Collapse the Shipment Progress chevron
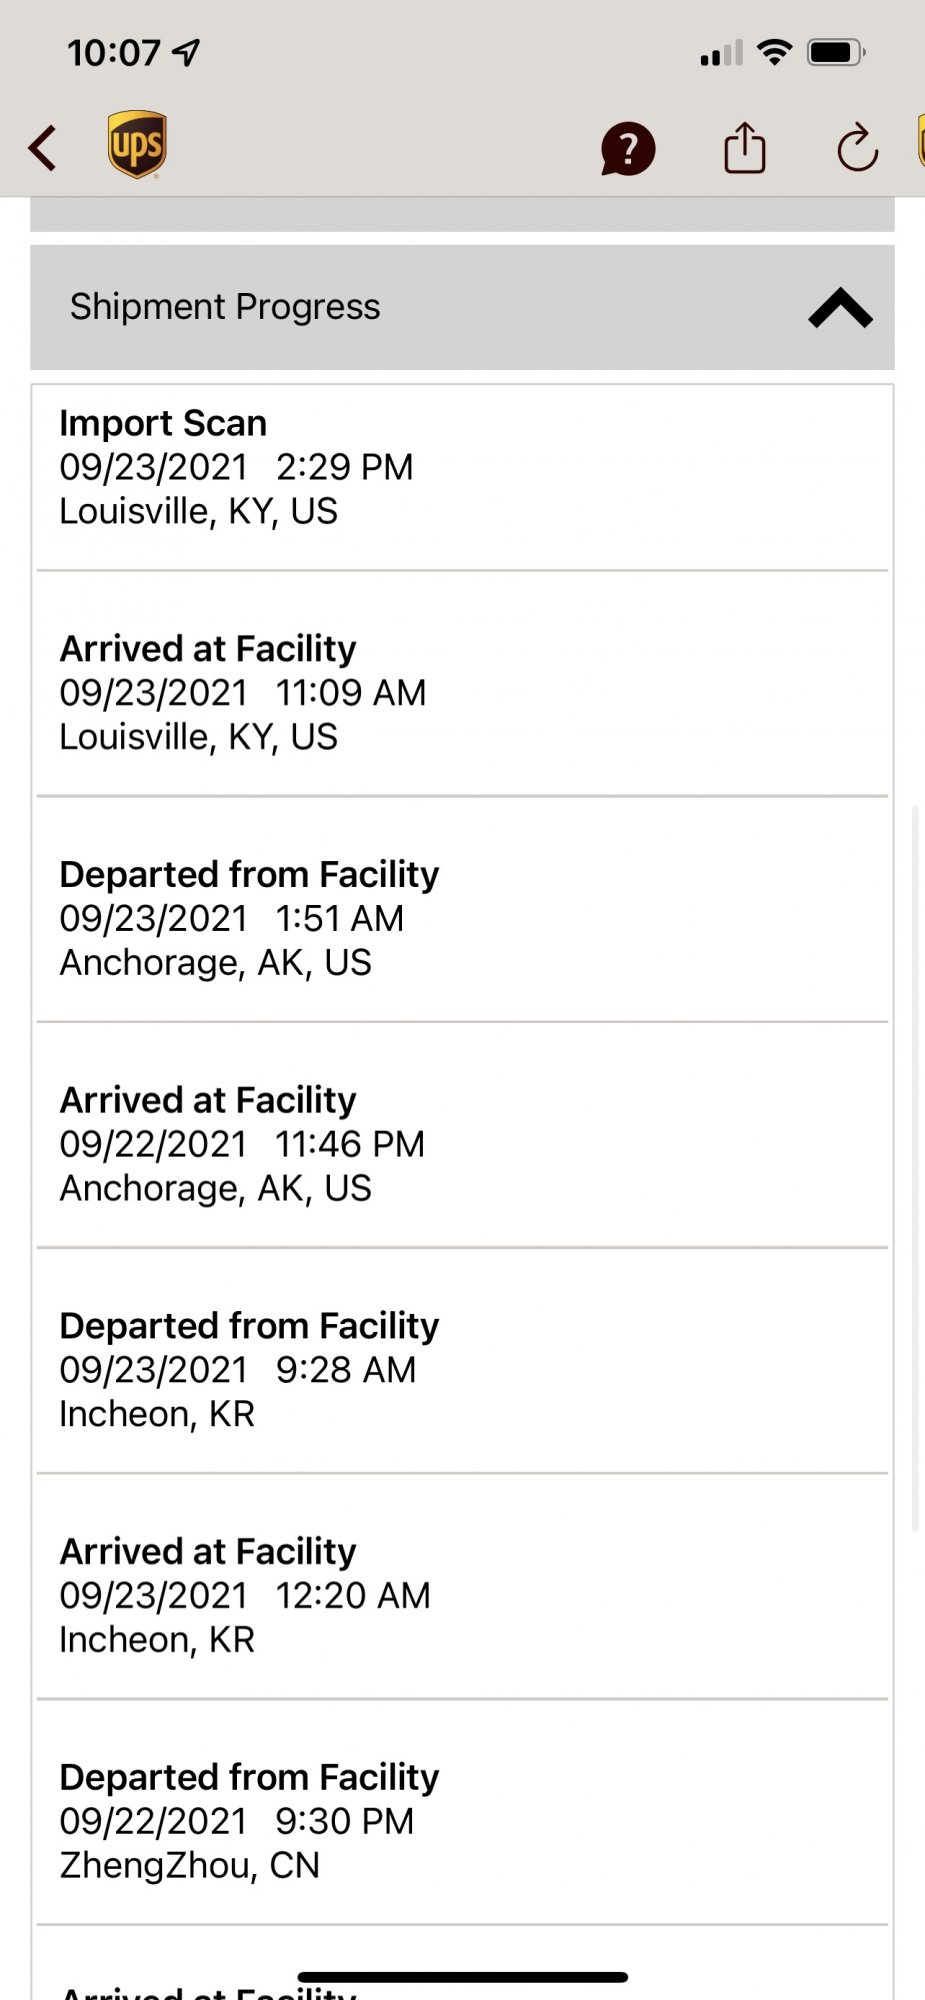The image size is (925, 2000). coord(840,308)
